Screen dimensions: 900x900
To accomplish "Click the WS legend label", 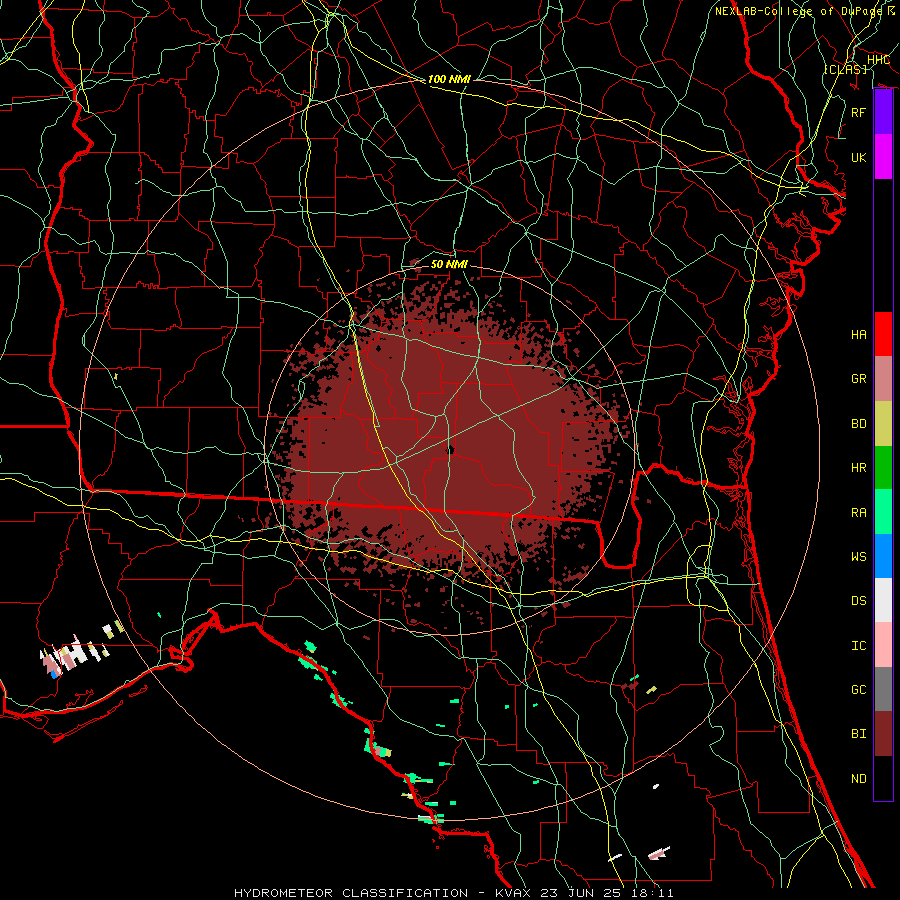I will pos(859,557).
